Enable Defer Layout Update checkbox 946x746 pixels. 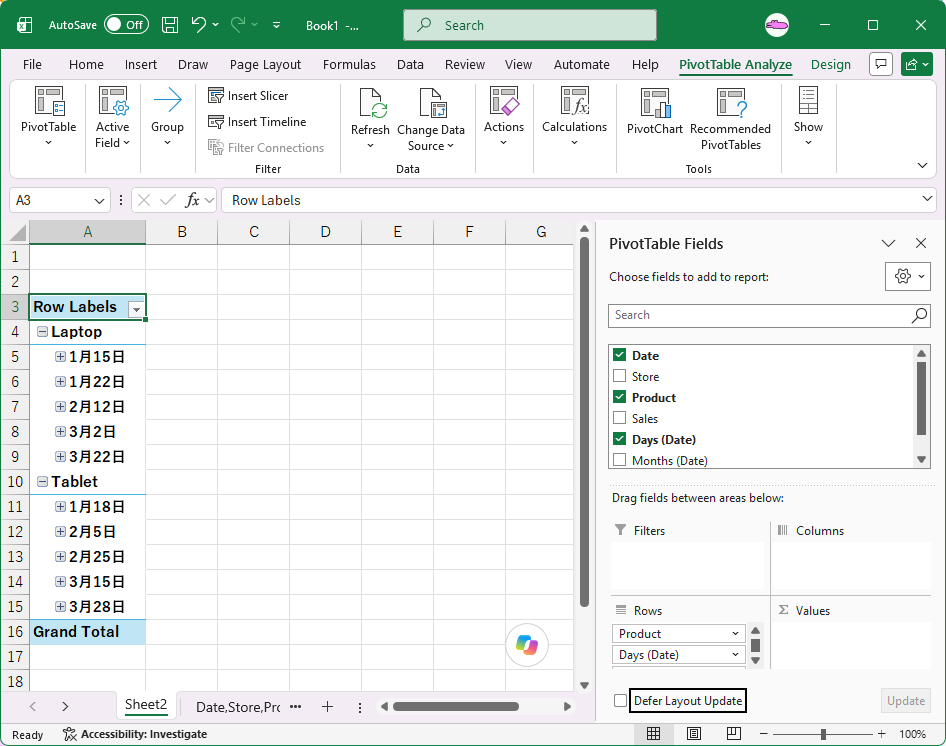[620, 701]
